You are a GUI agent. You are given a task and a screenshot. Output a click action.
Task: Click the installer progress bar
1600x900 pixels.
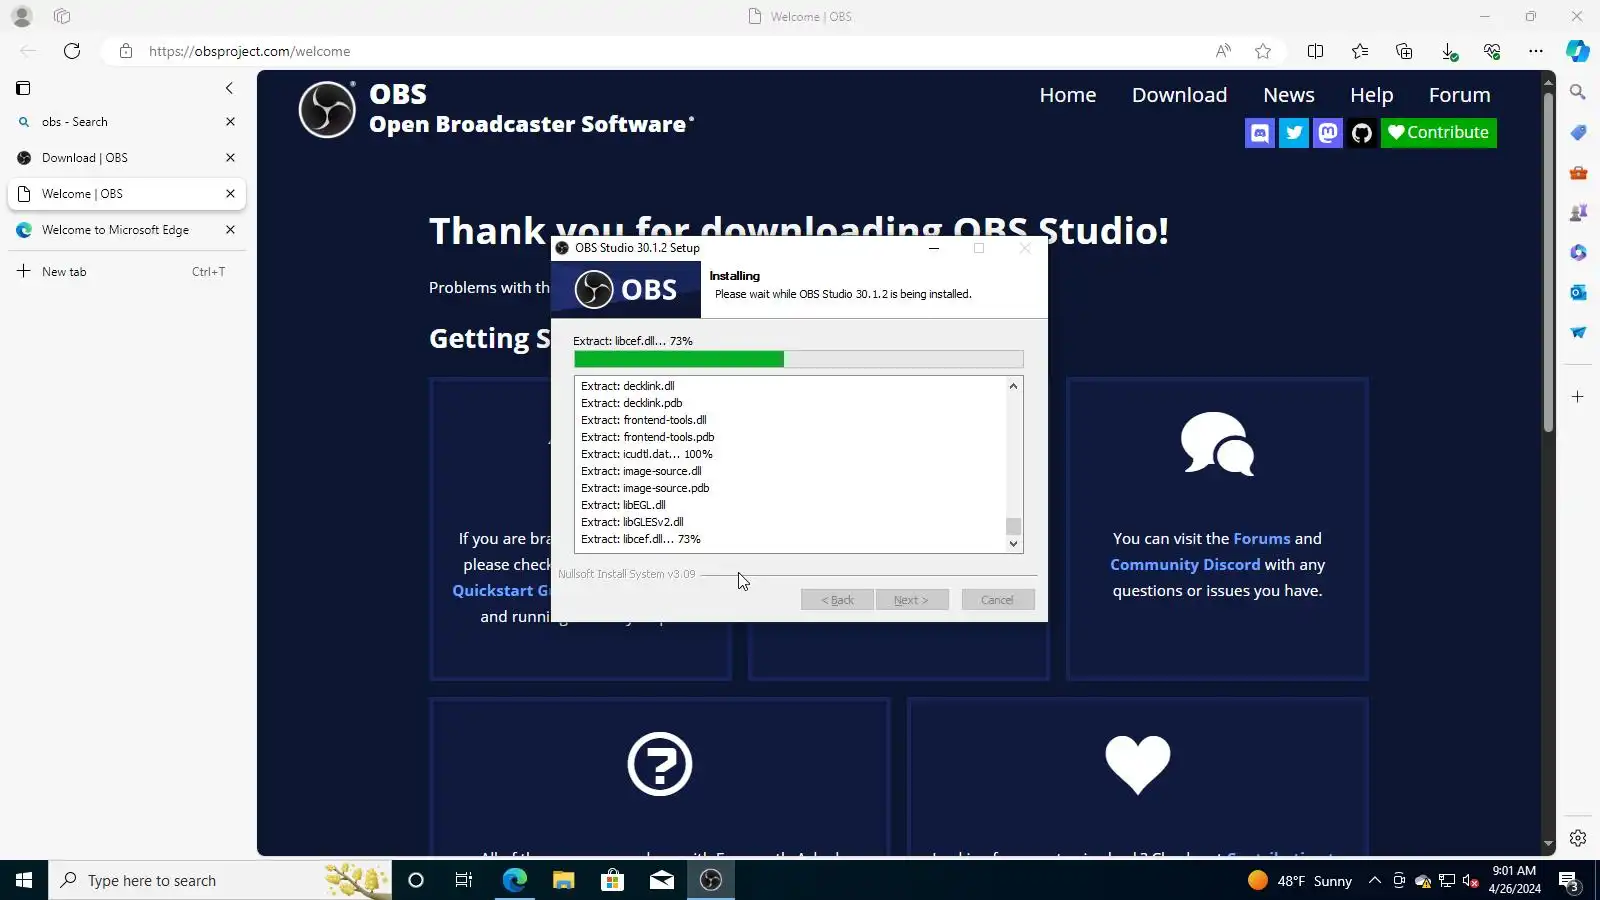point(798,359)
